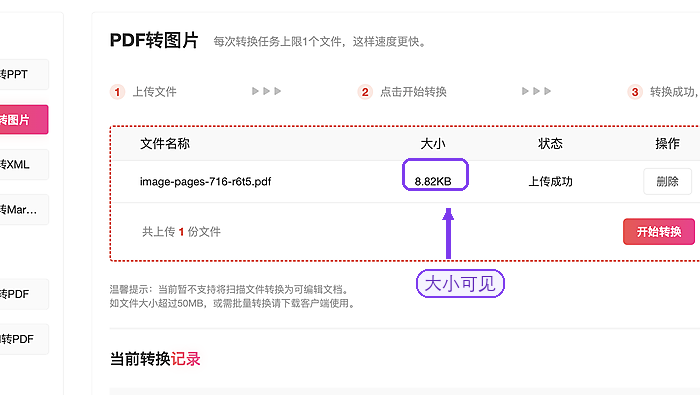Click the 大小 column header
Screen dimensions: 700x395
(433, 144)
